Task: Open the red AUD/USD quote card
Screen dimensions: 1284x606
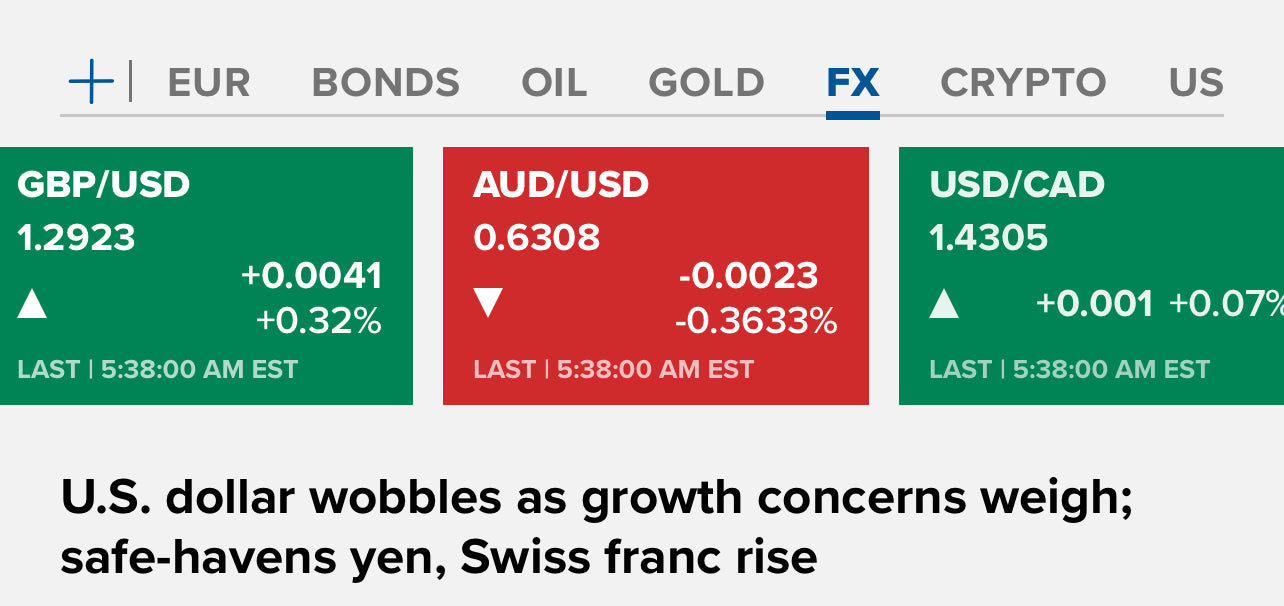Action: [x=656, y=276]
